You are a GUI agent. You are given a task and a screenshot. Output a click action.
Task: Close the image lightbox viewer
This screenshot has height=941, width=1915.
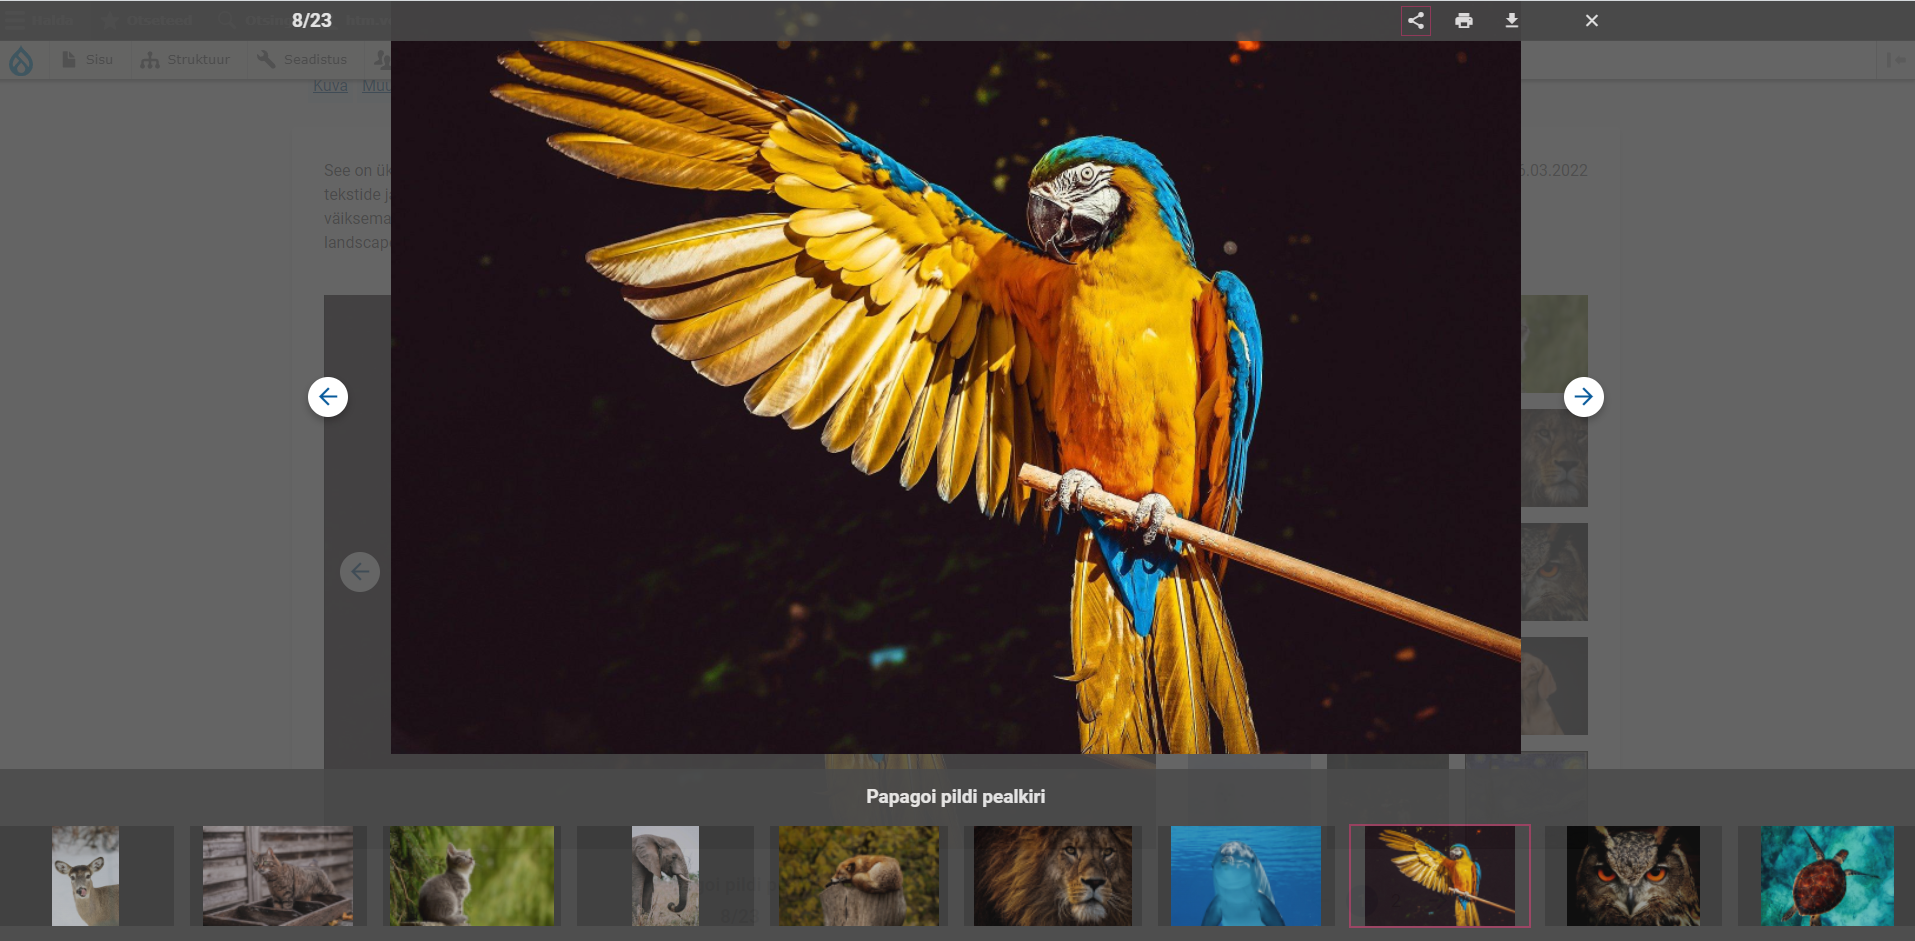(1591, 21)
